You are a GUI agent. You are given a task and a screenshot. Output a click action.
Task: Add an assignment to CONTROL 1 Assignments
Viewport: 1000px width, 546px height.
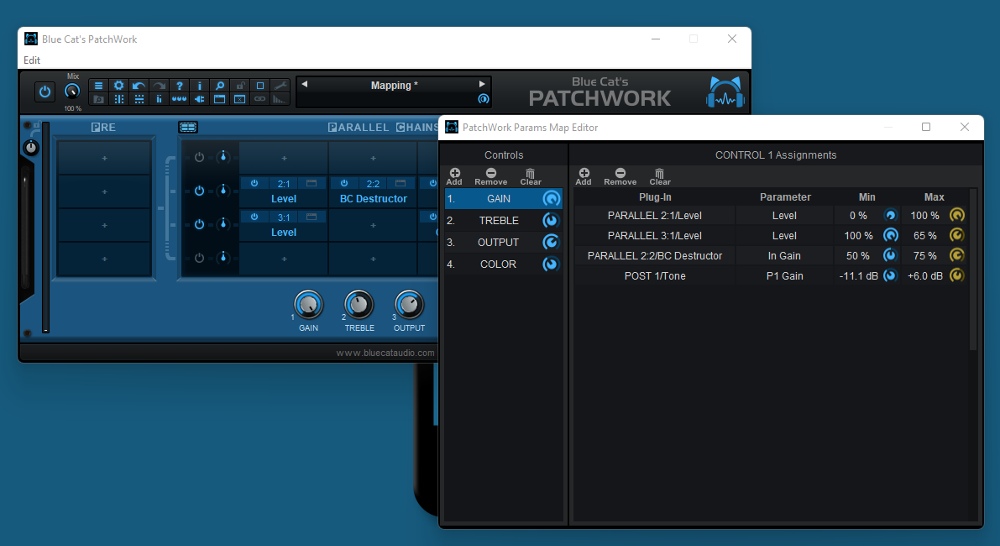[x=584, y=177]
